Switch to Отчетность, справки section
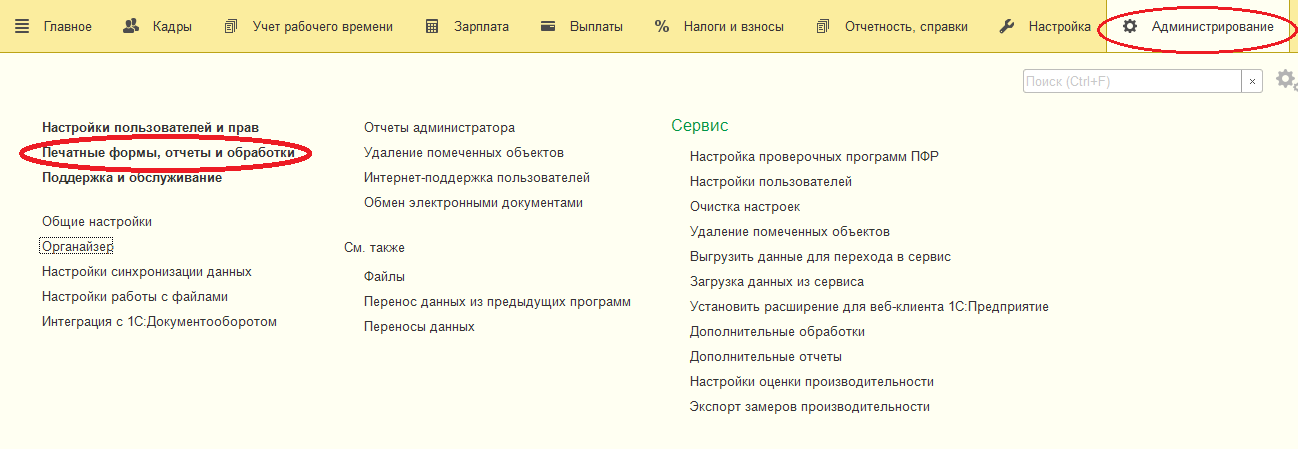Viewport: 1298px width, 460px height. pyautogui.click(x=906, y=27)
